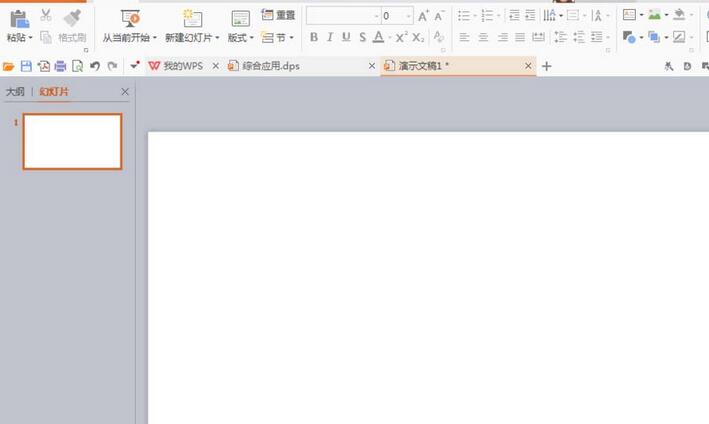709x424 pixels.
Task: Click the insert shapes icon
Action: point(629,37)
